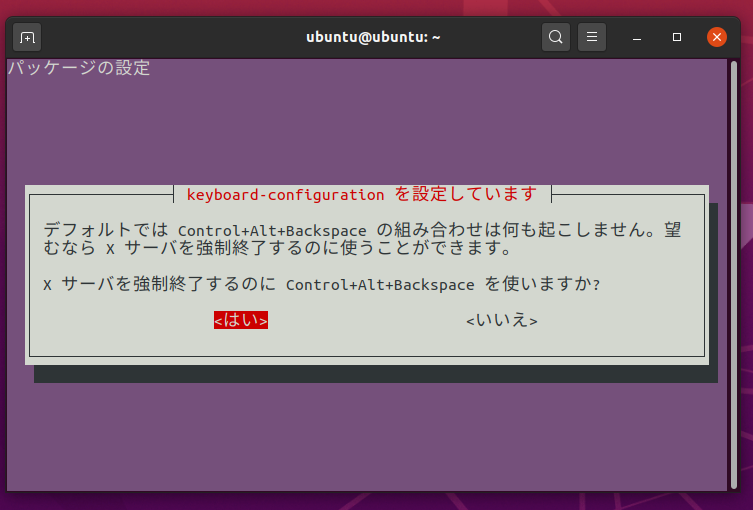Viewport: 753px width, 510px height.
Task: Click the line むなら X サーバを強制終了する
Action: pyautogui.click(x=278, y=248)
